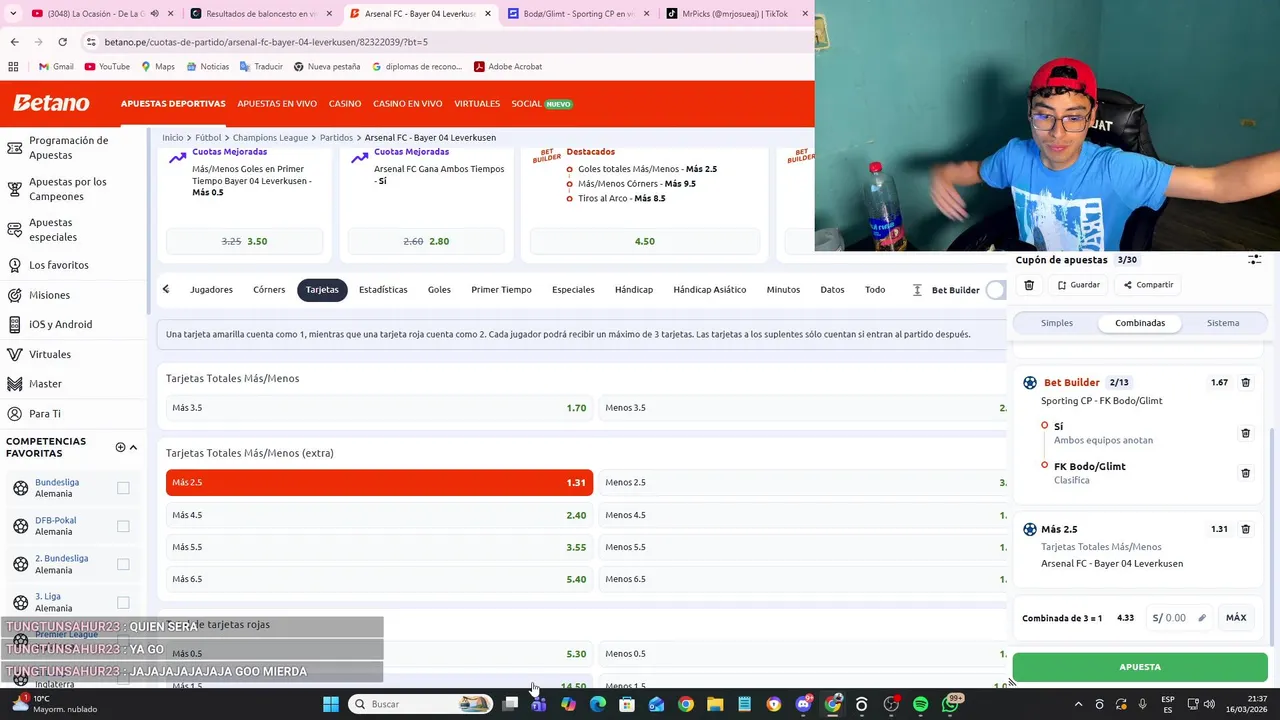Open Los favoritos sidebar item
Image resolution: width=1280 pixels, height=720 pixels.
point(58,265)
